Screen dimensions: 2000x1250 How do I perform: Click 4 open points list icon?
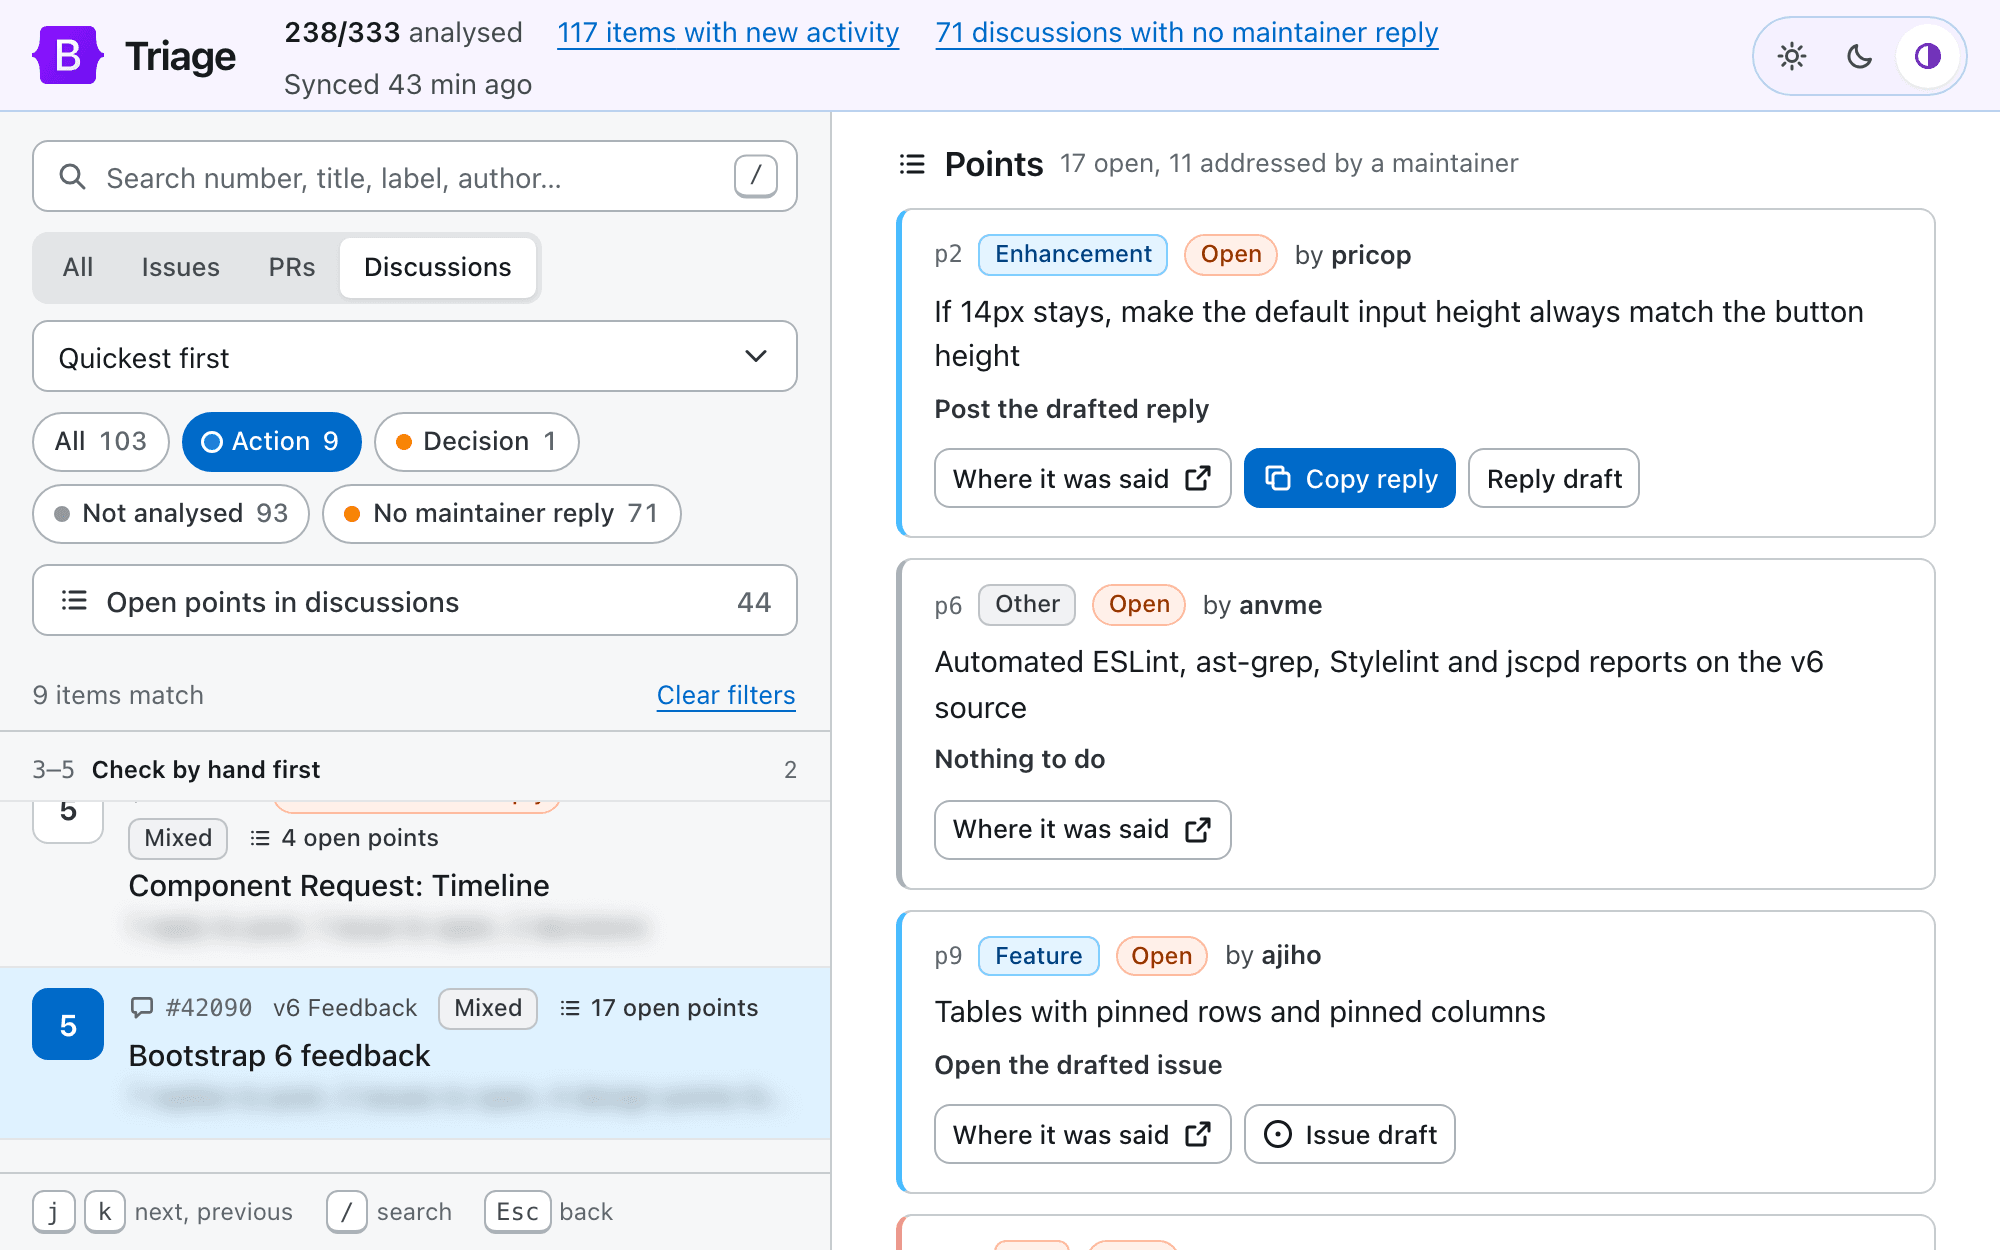pyautogui.click(x=260, y=838)
